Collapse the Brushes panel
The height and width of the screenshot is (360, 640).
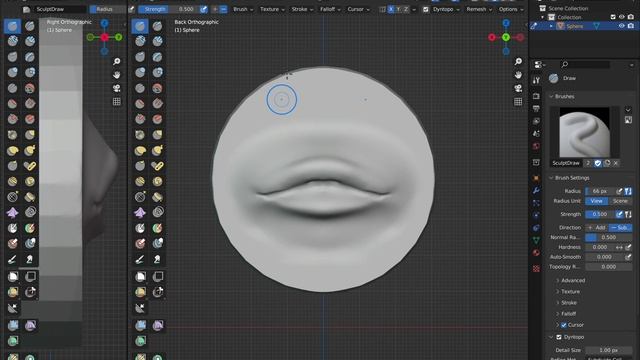click(562, 96)
